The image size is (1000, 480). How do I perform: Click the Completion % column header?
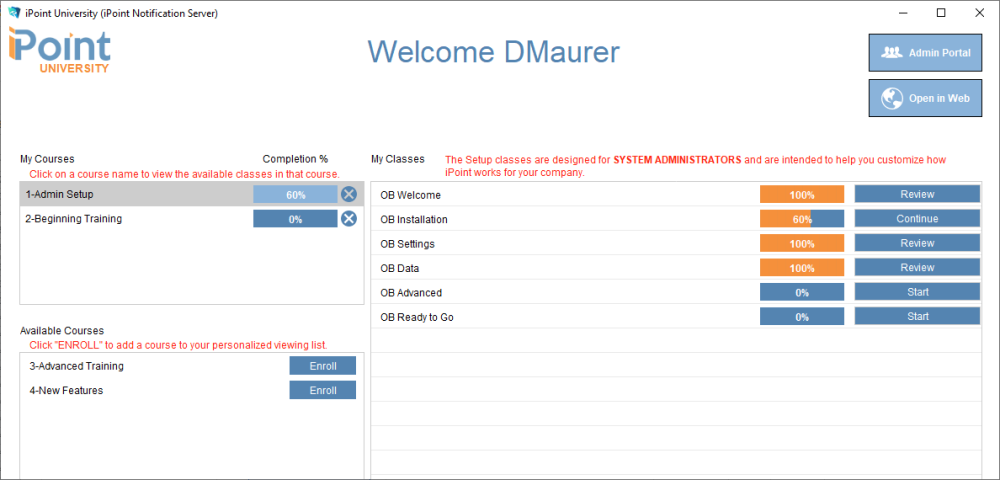(295, 159)
